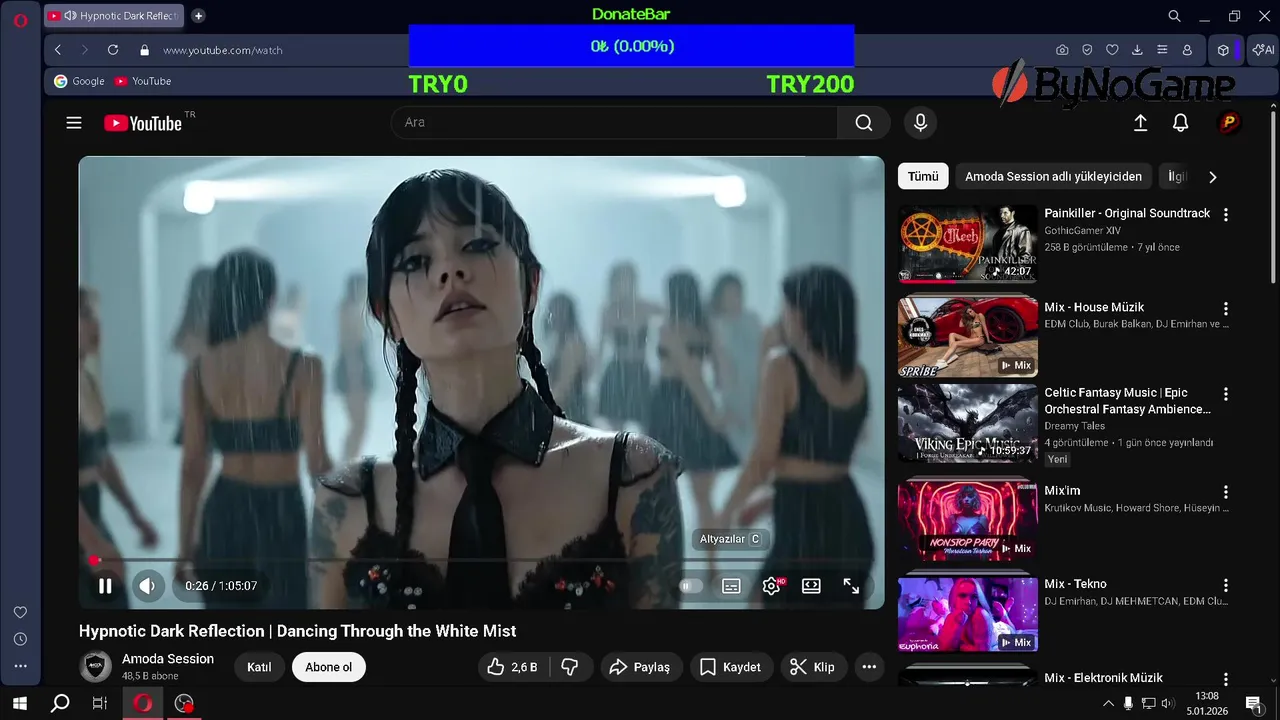Open Opera tab search magnifier
The image size is (1280, 720).
(x=1175, y=16)
